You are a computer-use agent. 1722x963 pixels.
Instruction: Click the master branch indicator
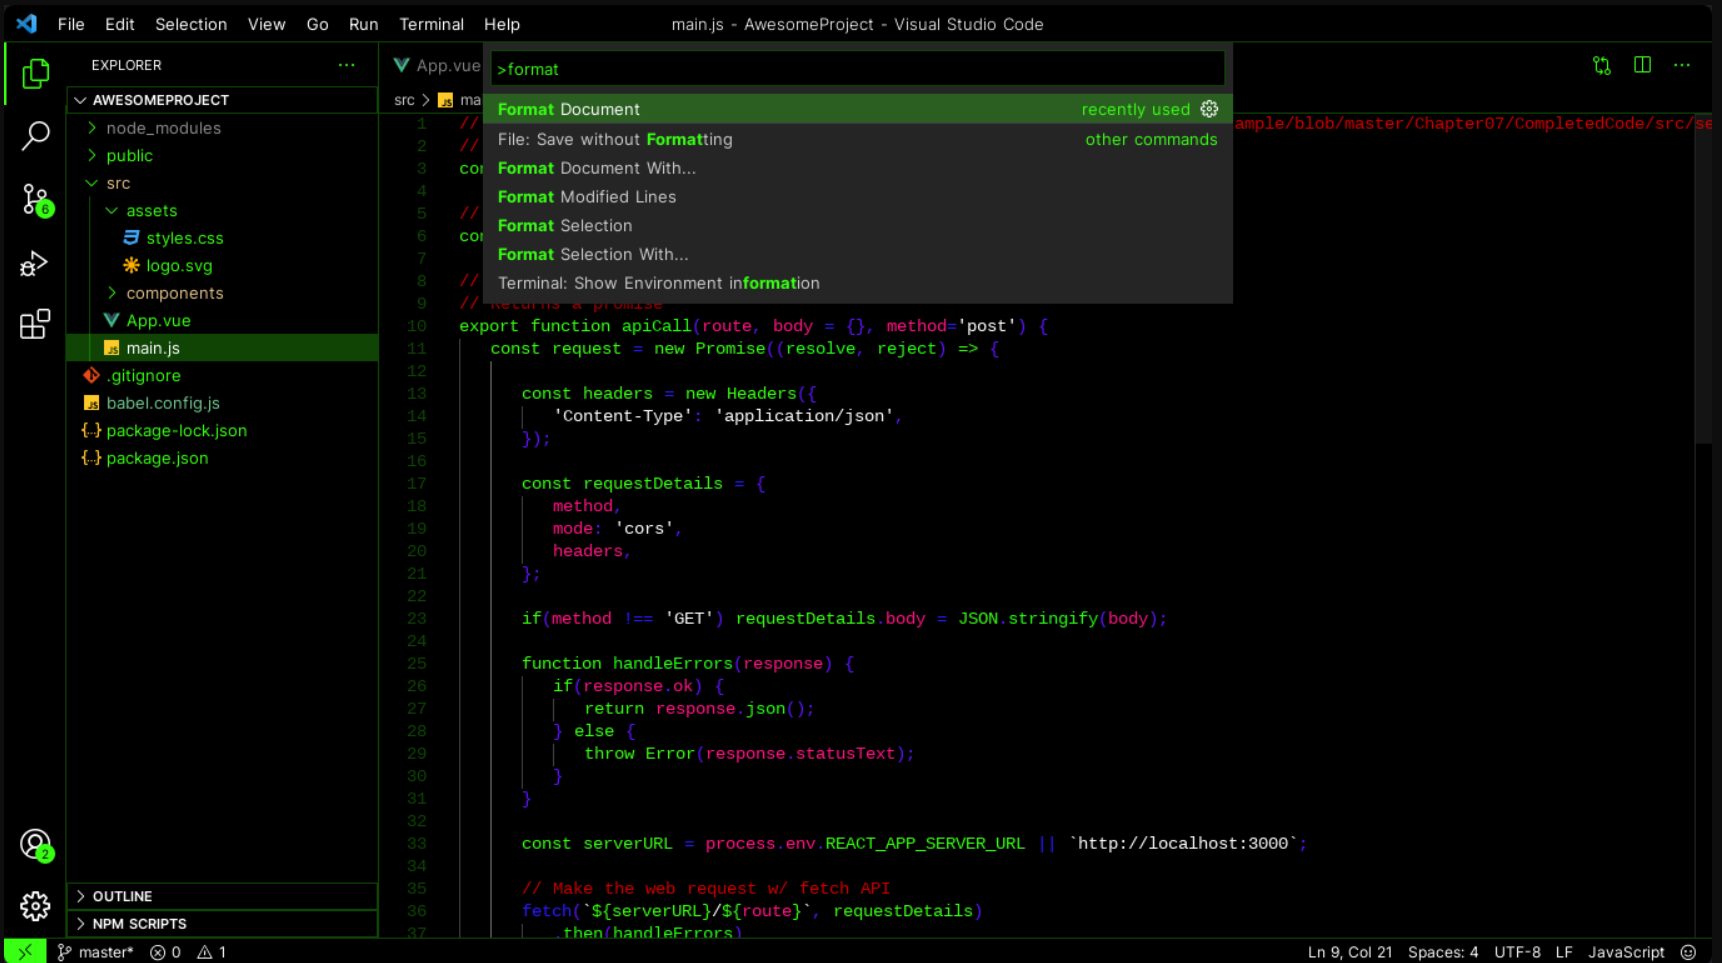tap(95, 952)
